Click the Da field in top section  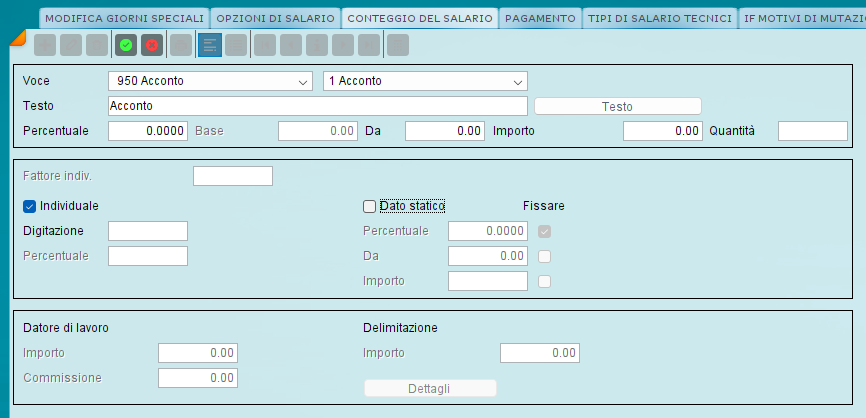coord(445,131)
